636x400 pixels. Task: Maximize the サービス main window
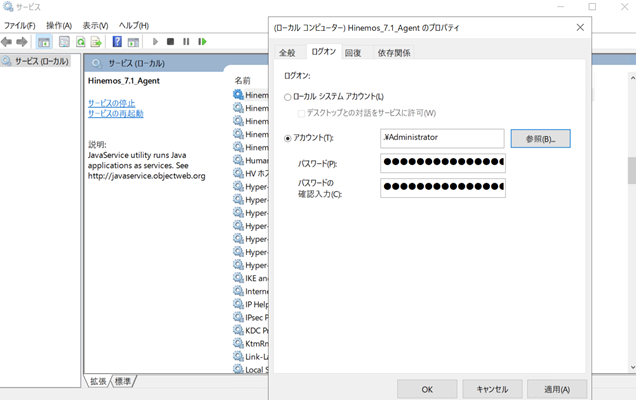(592, 7)
